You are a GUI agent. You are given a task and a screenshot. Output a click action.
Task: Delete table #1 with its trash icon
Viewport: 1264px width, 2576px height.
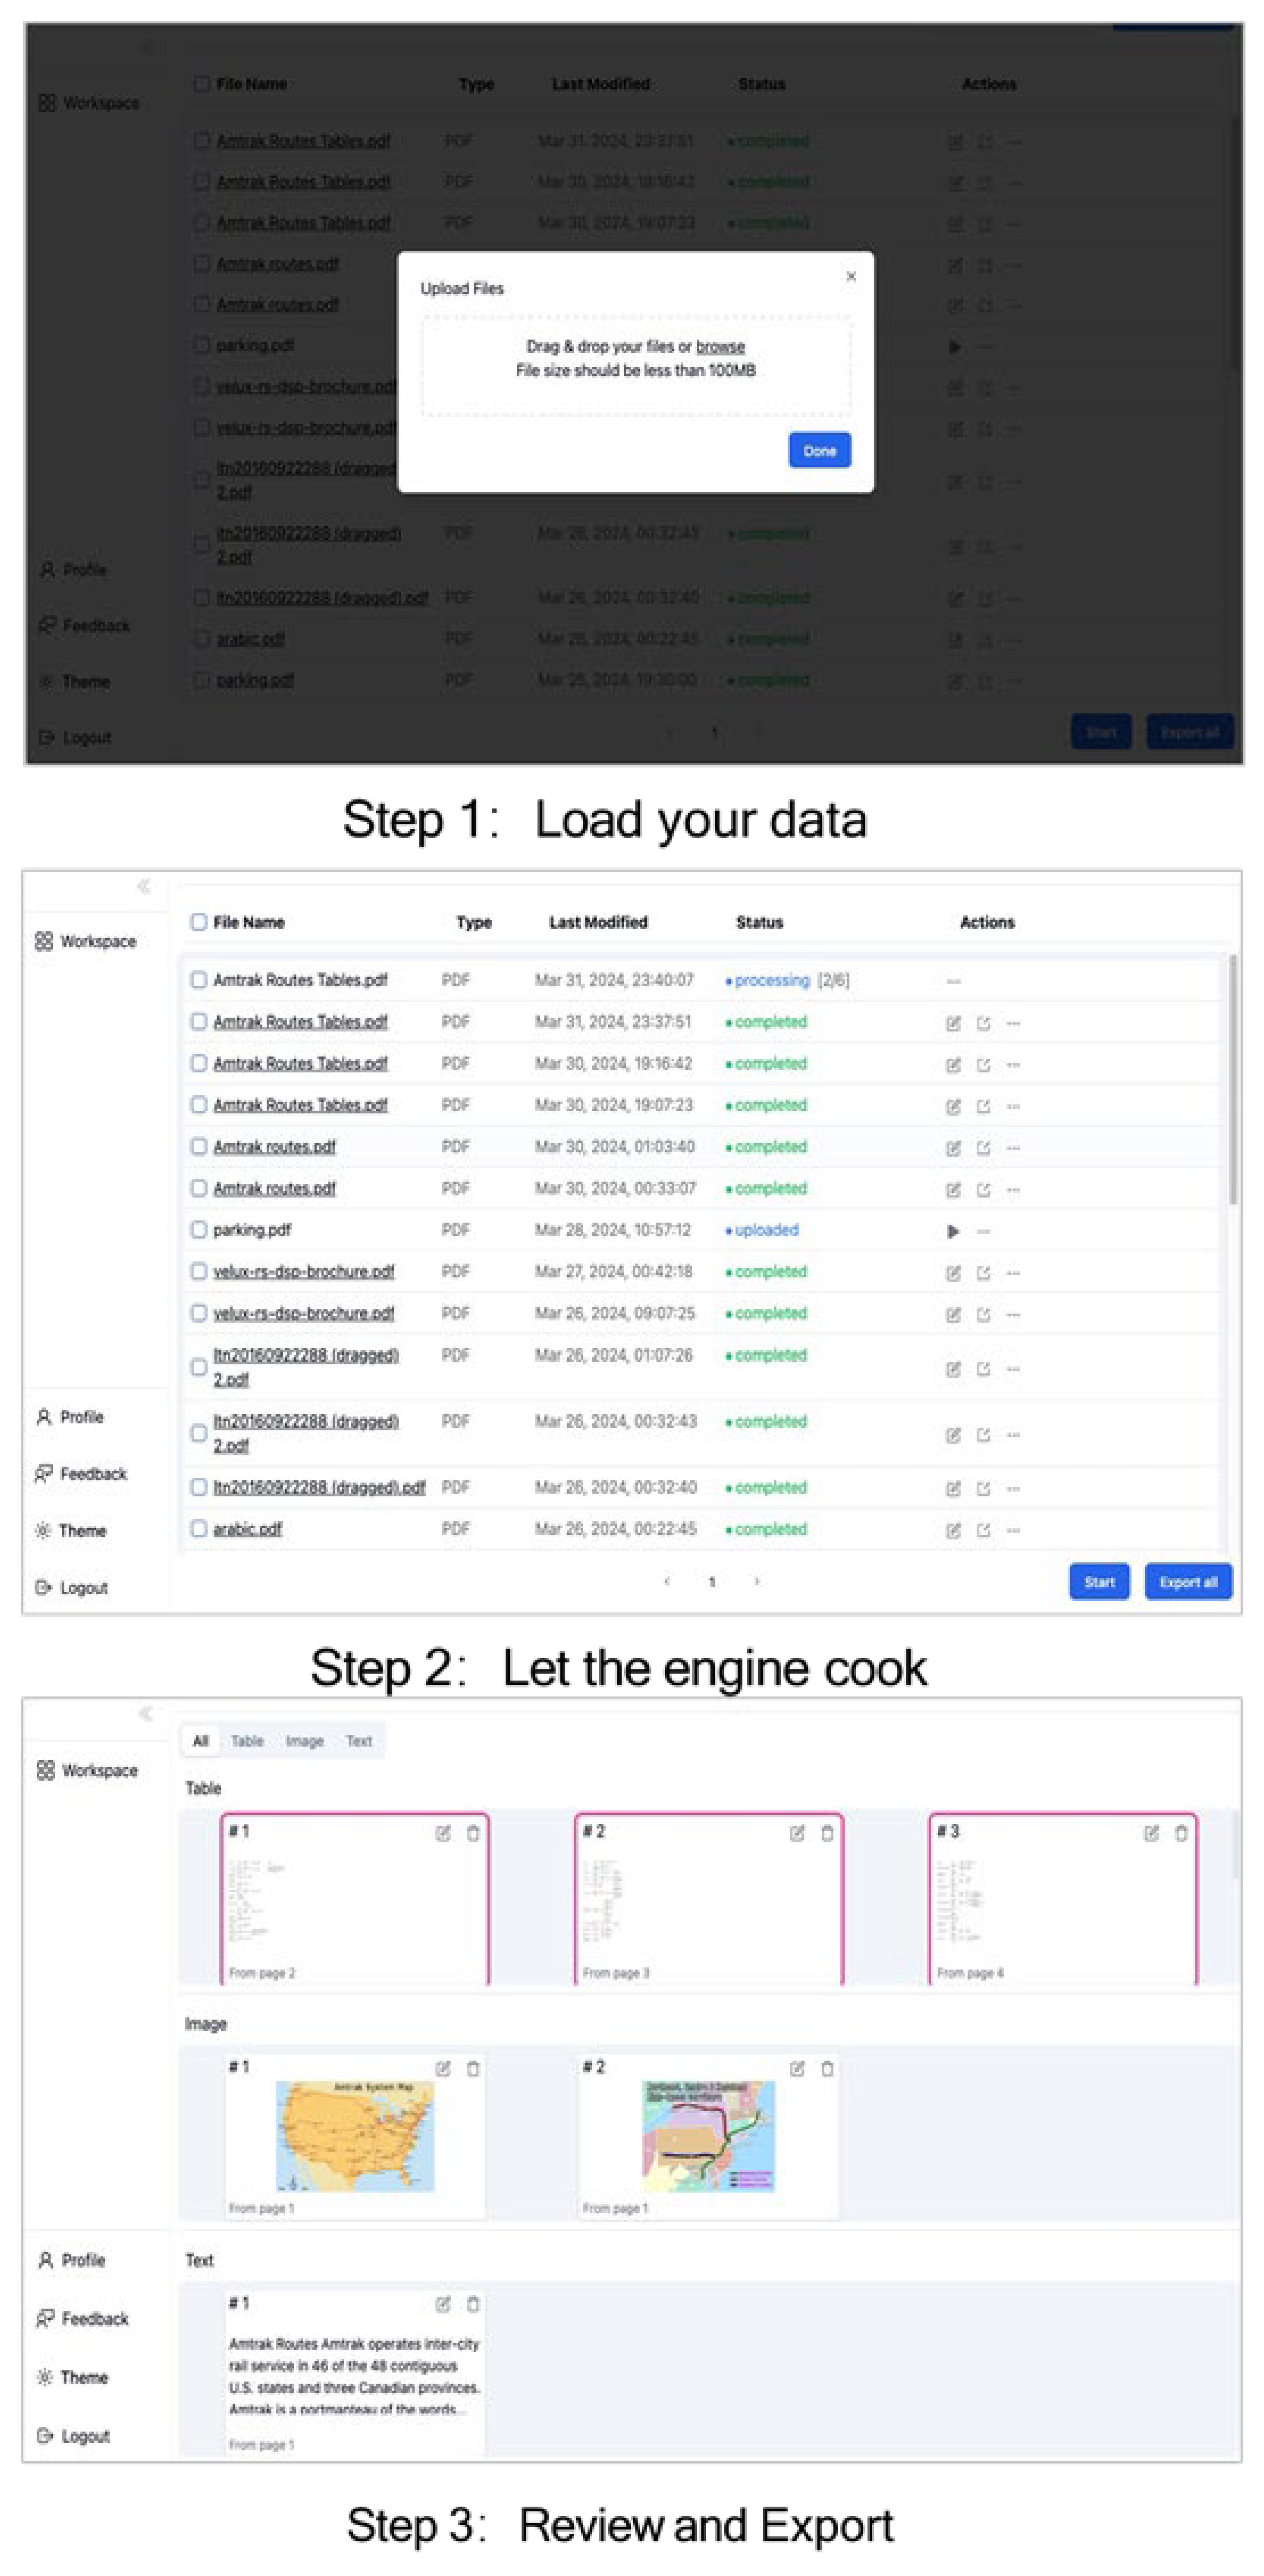point(473,1833)
